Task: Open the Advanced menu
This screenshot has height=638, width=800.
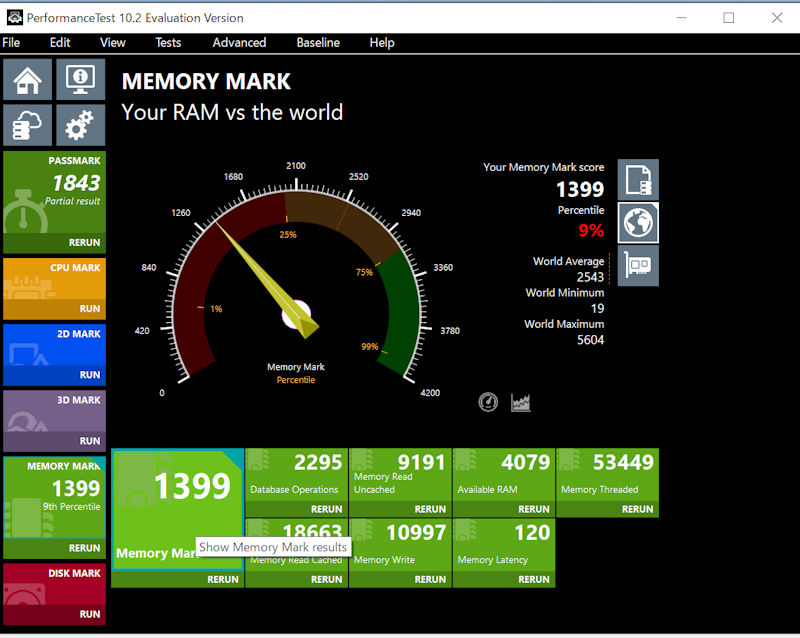Action: point(239,43)
